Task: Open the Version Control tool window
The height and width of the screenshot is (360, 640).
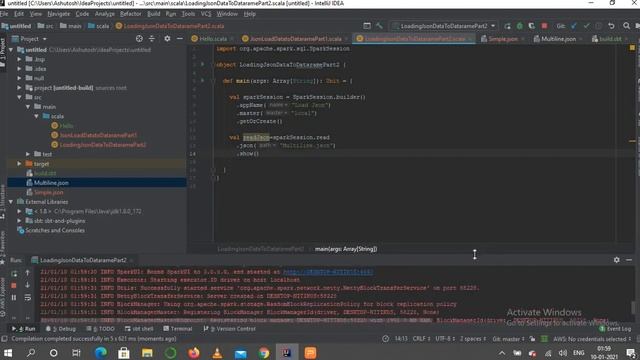Action: click(x=229, y=329)
